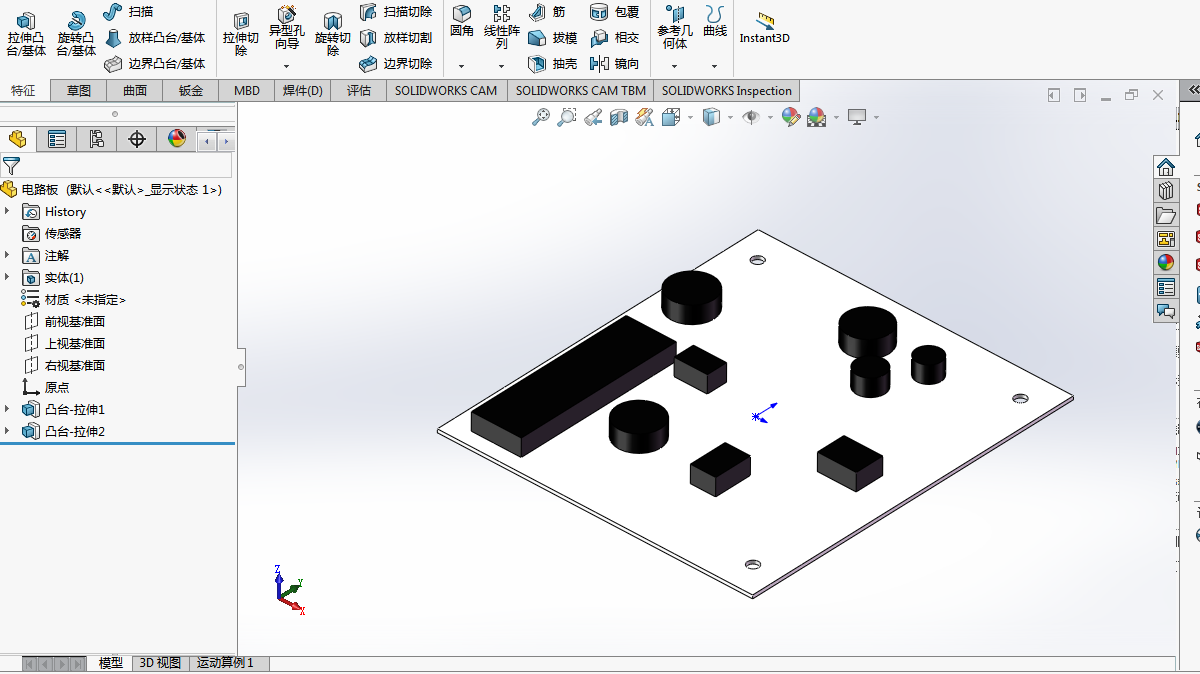Open the 曲线 curves dropdown arrow
Image resolution: width=1200 pixels, height=674 pixels.
click(715, 66)
